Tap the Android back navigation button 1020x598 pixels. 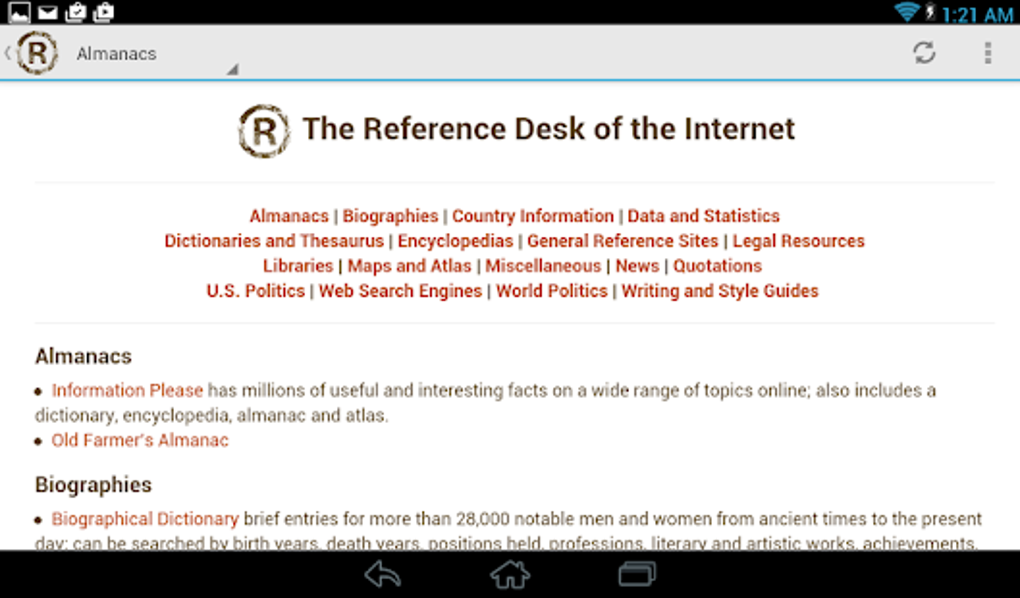click(382, 575)
